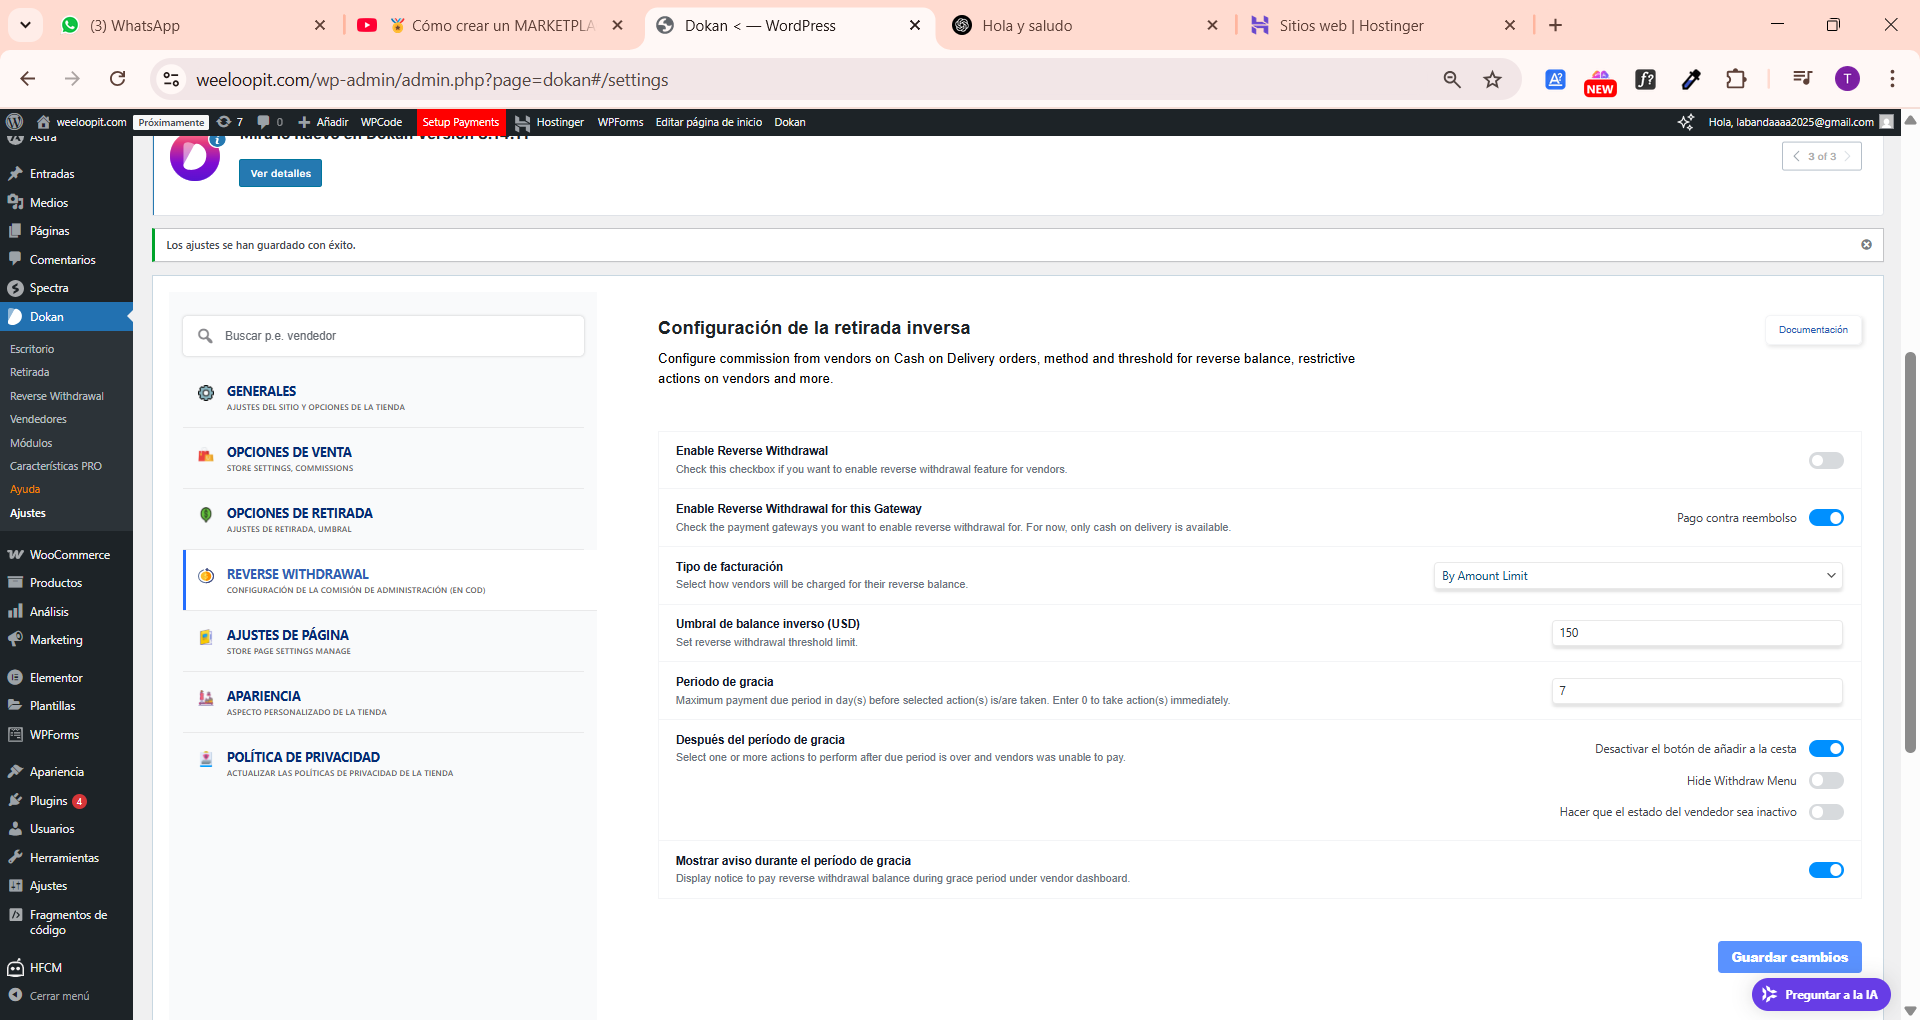Click the Guardar cambios button
The image size is (1920, 1020).
click(1789, 957)
